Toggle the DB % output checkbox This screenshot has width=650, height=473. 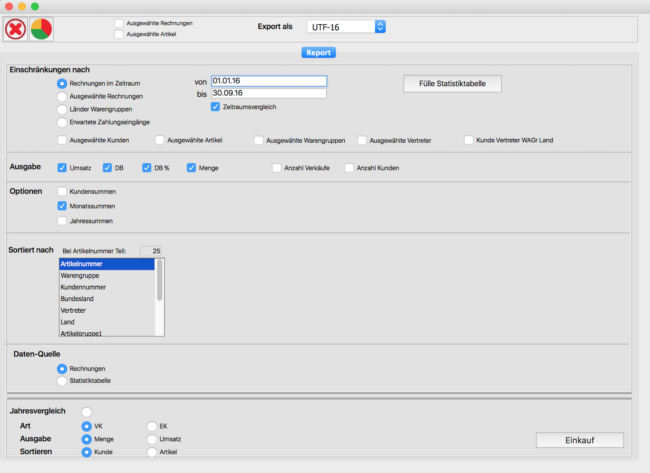coord(148,168)
